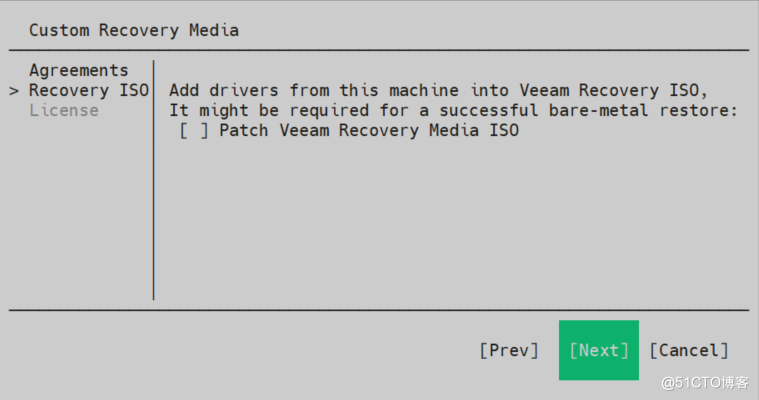Return to previous step with Prev

[x=509, y=350]
